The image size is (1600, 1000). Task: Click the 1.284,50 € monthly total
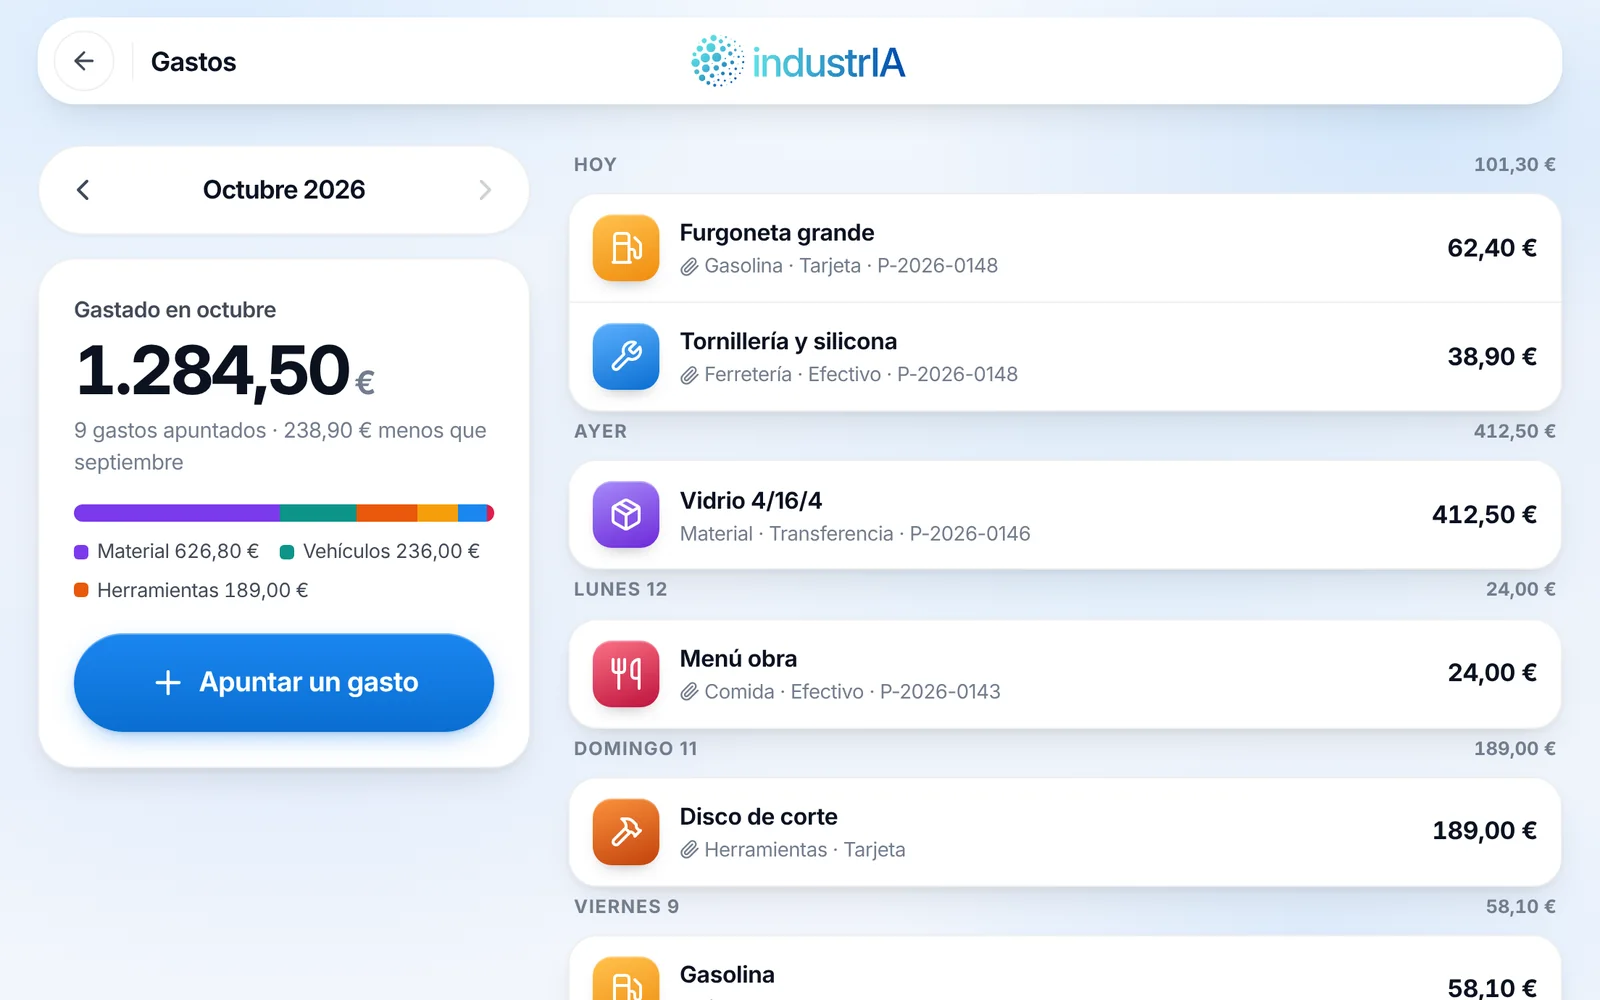[x=225, y=371]
